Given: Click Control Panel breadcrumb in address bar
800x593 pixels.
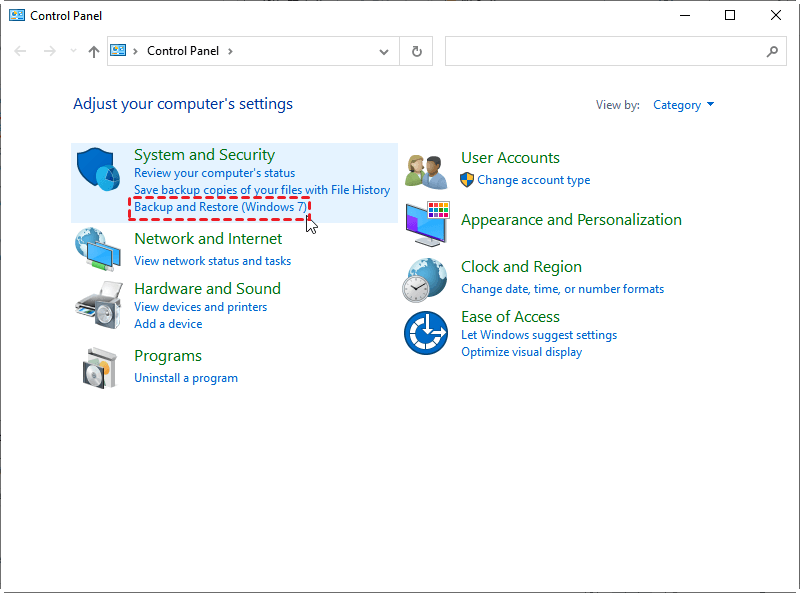Looking at the screenshot, I should [184, 51].
